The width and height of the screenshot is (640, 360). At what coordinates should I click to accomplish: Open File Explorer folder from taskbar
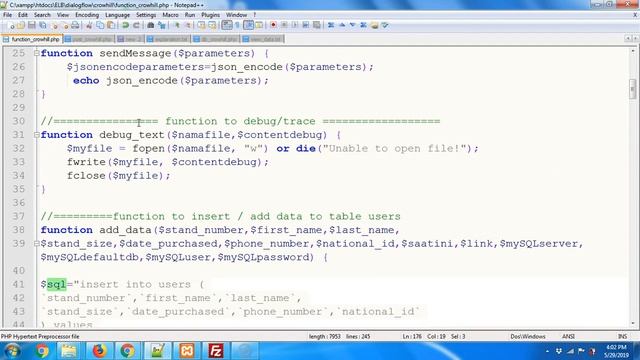tap(69, 351)
